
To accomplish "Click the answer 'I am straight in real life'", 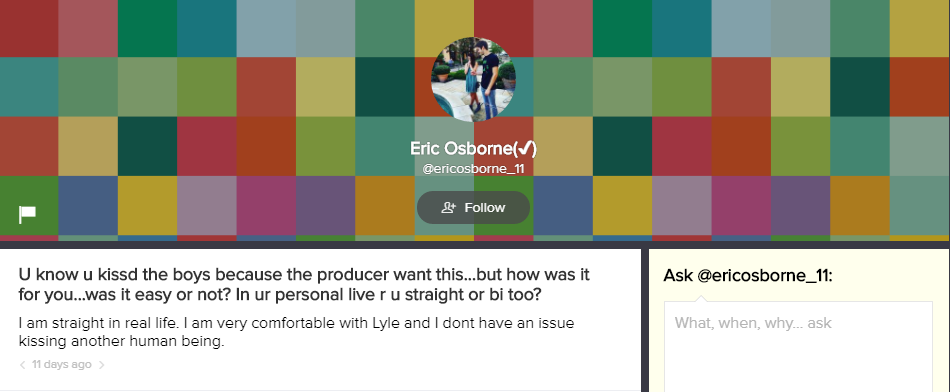I will pyautogui.click(x=296, y=332).
